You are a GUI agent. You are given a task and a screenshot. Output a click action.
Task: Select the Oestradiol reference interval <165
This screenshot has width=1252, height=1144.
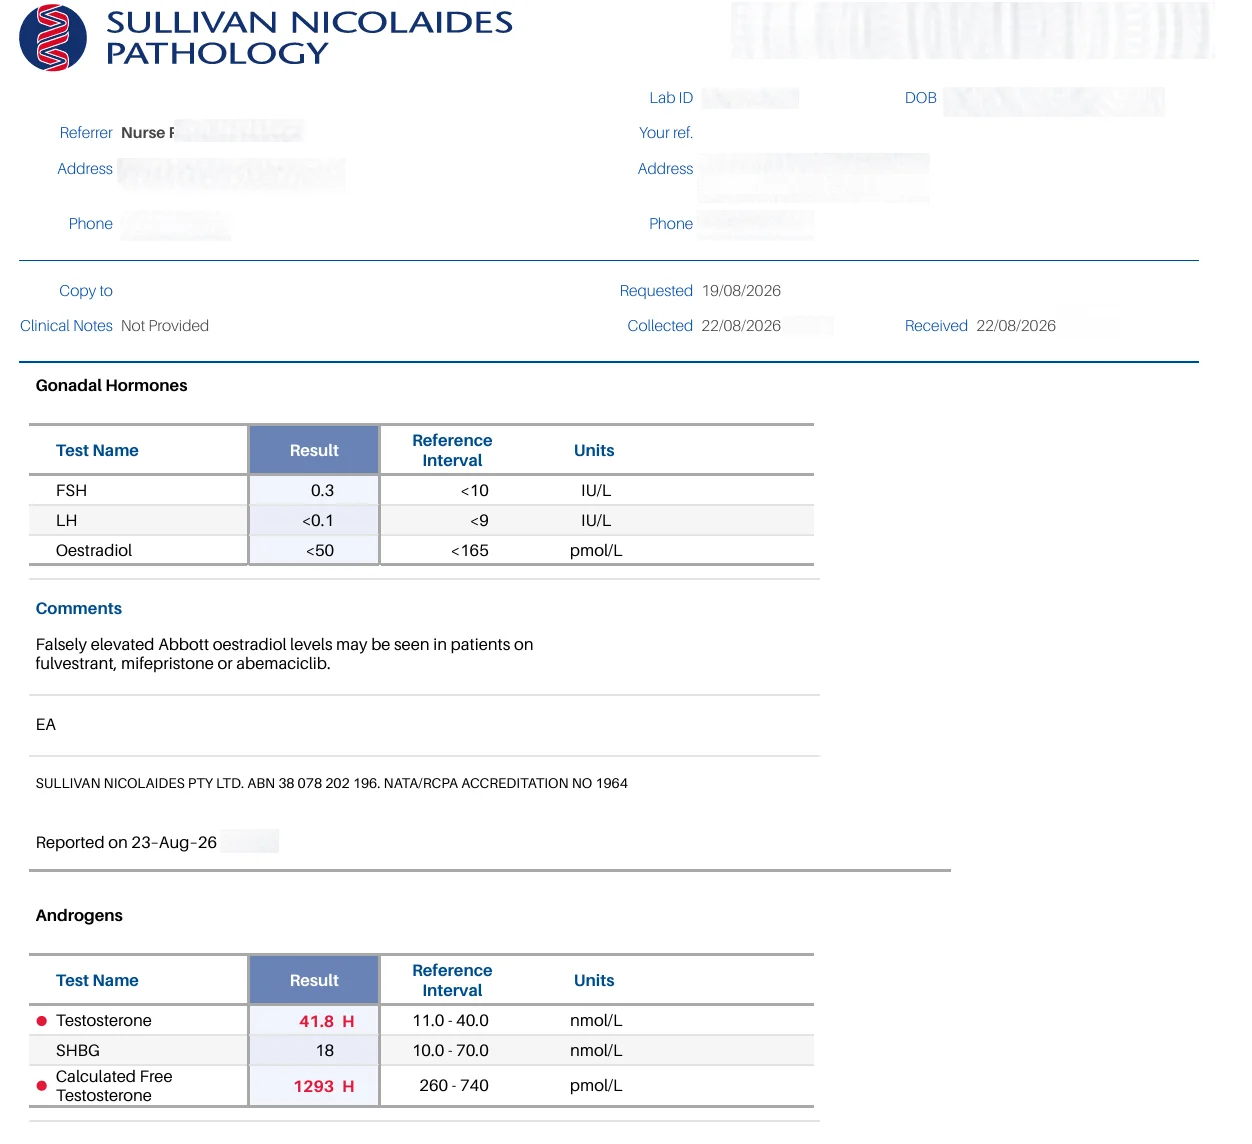(x=469, y=551)
